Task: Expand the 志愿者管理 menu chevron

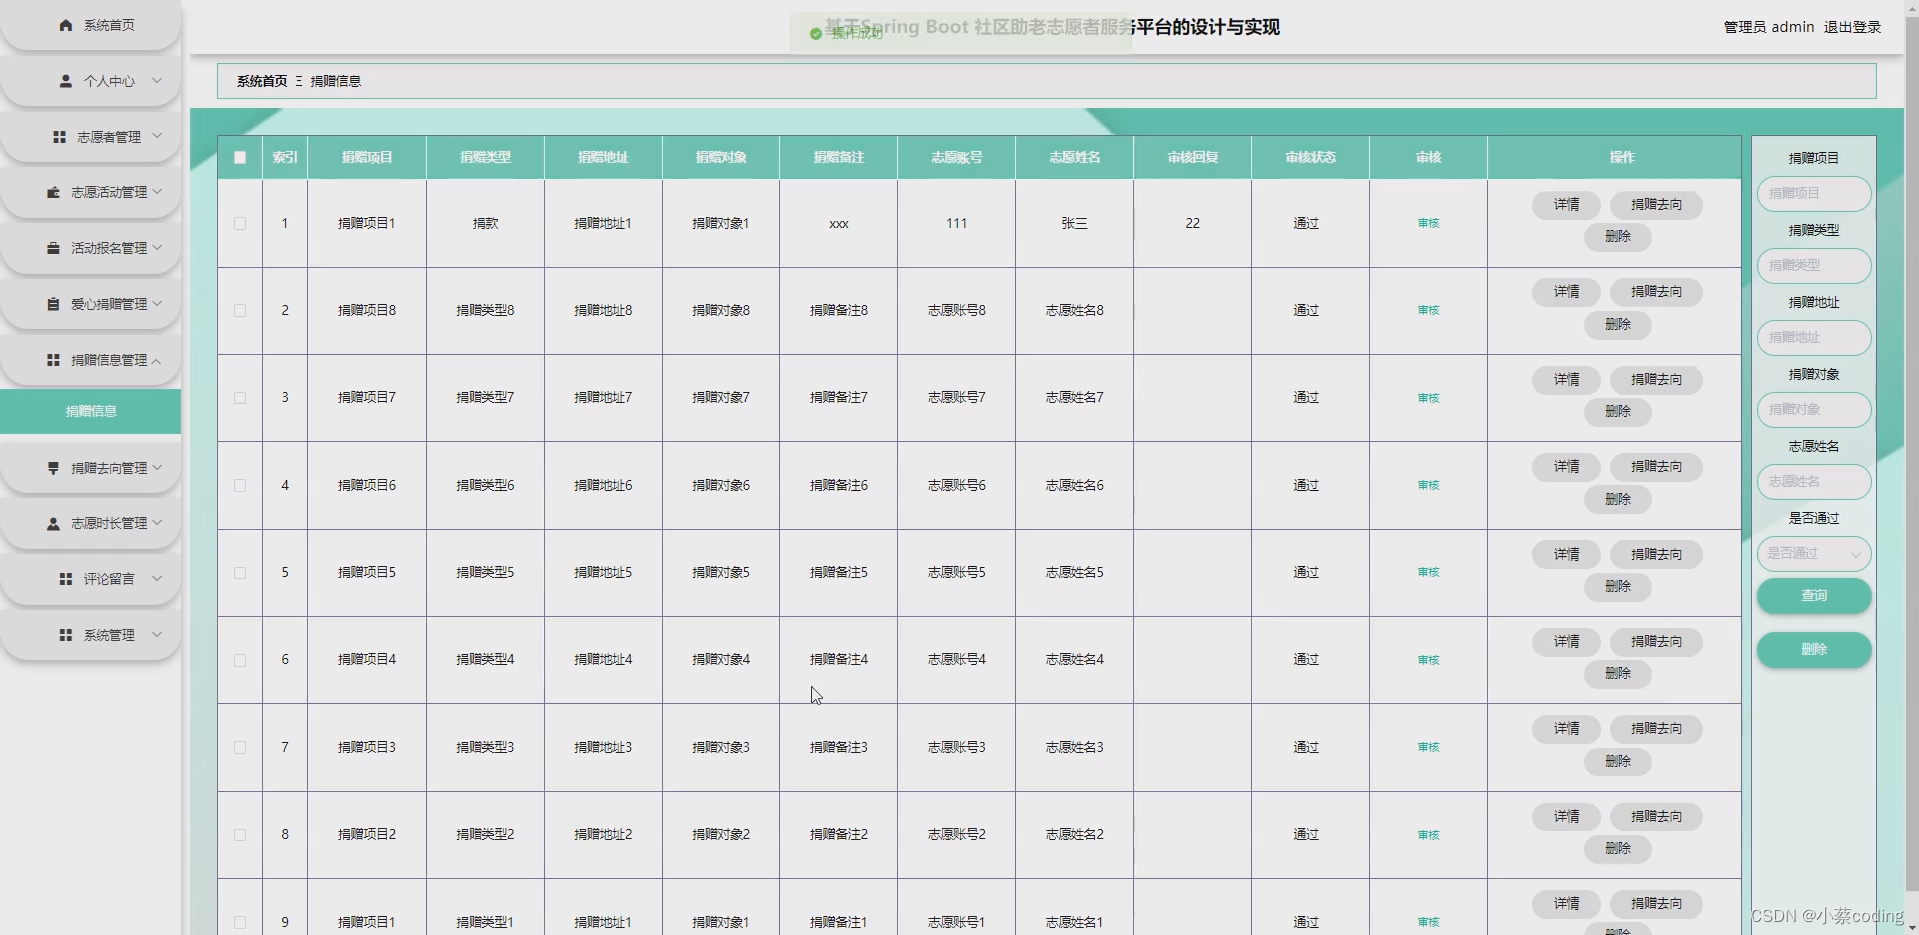Action: pyautogui.click(x=157, y=137)
